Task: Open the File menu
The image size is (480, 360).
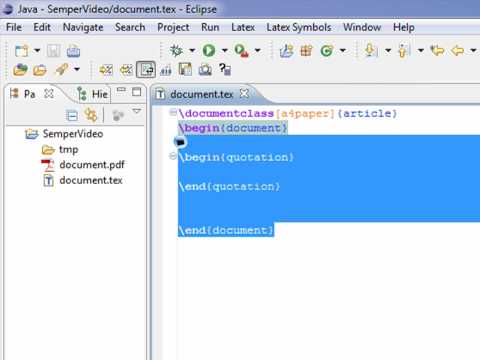Action: (x=14, y=27)
